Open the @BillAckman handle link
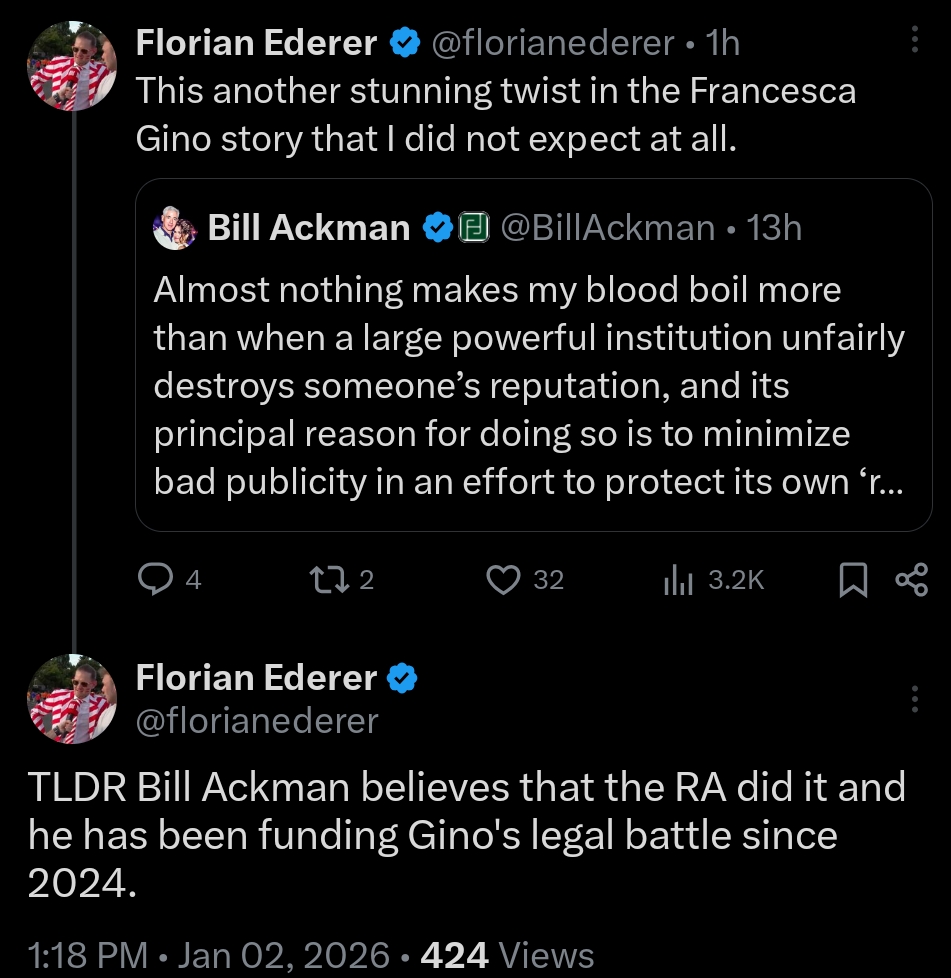The width and height of the screenshot is (951, 978). pos(606,228)
